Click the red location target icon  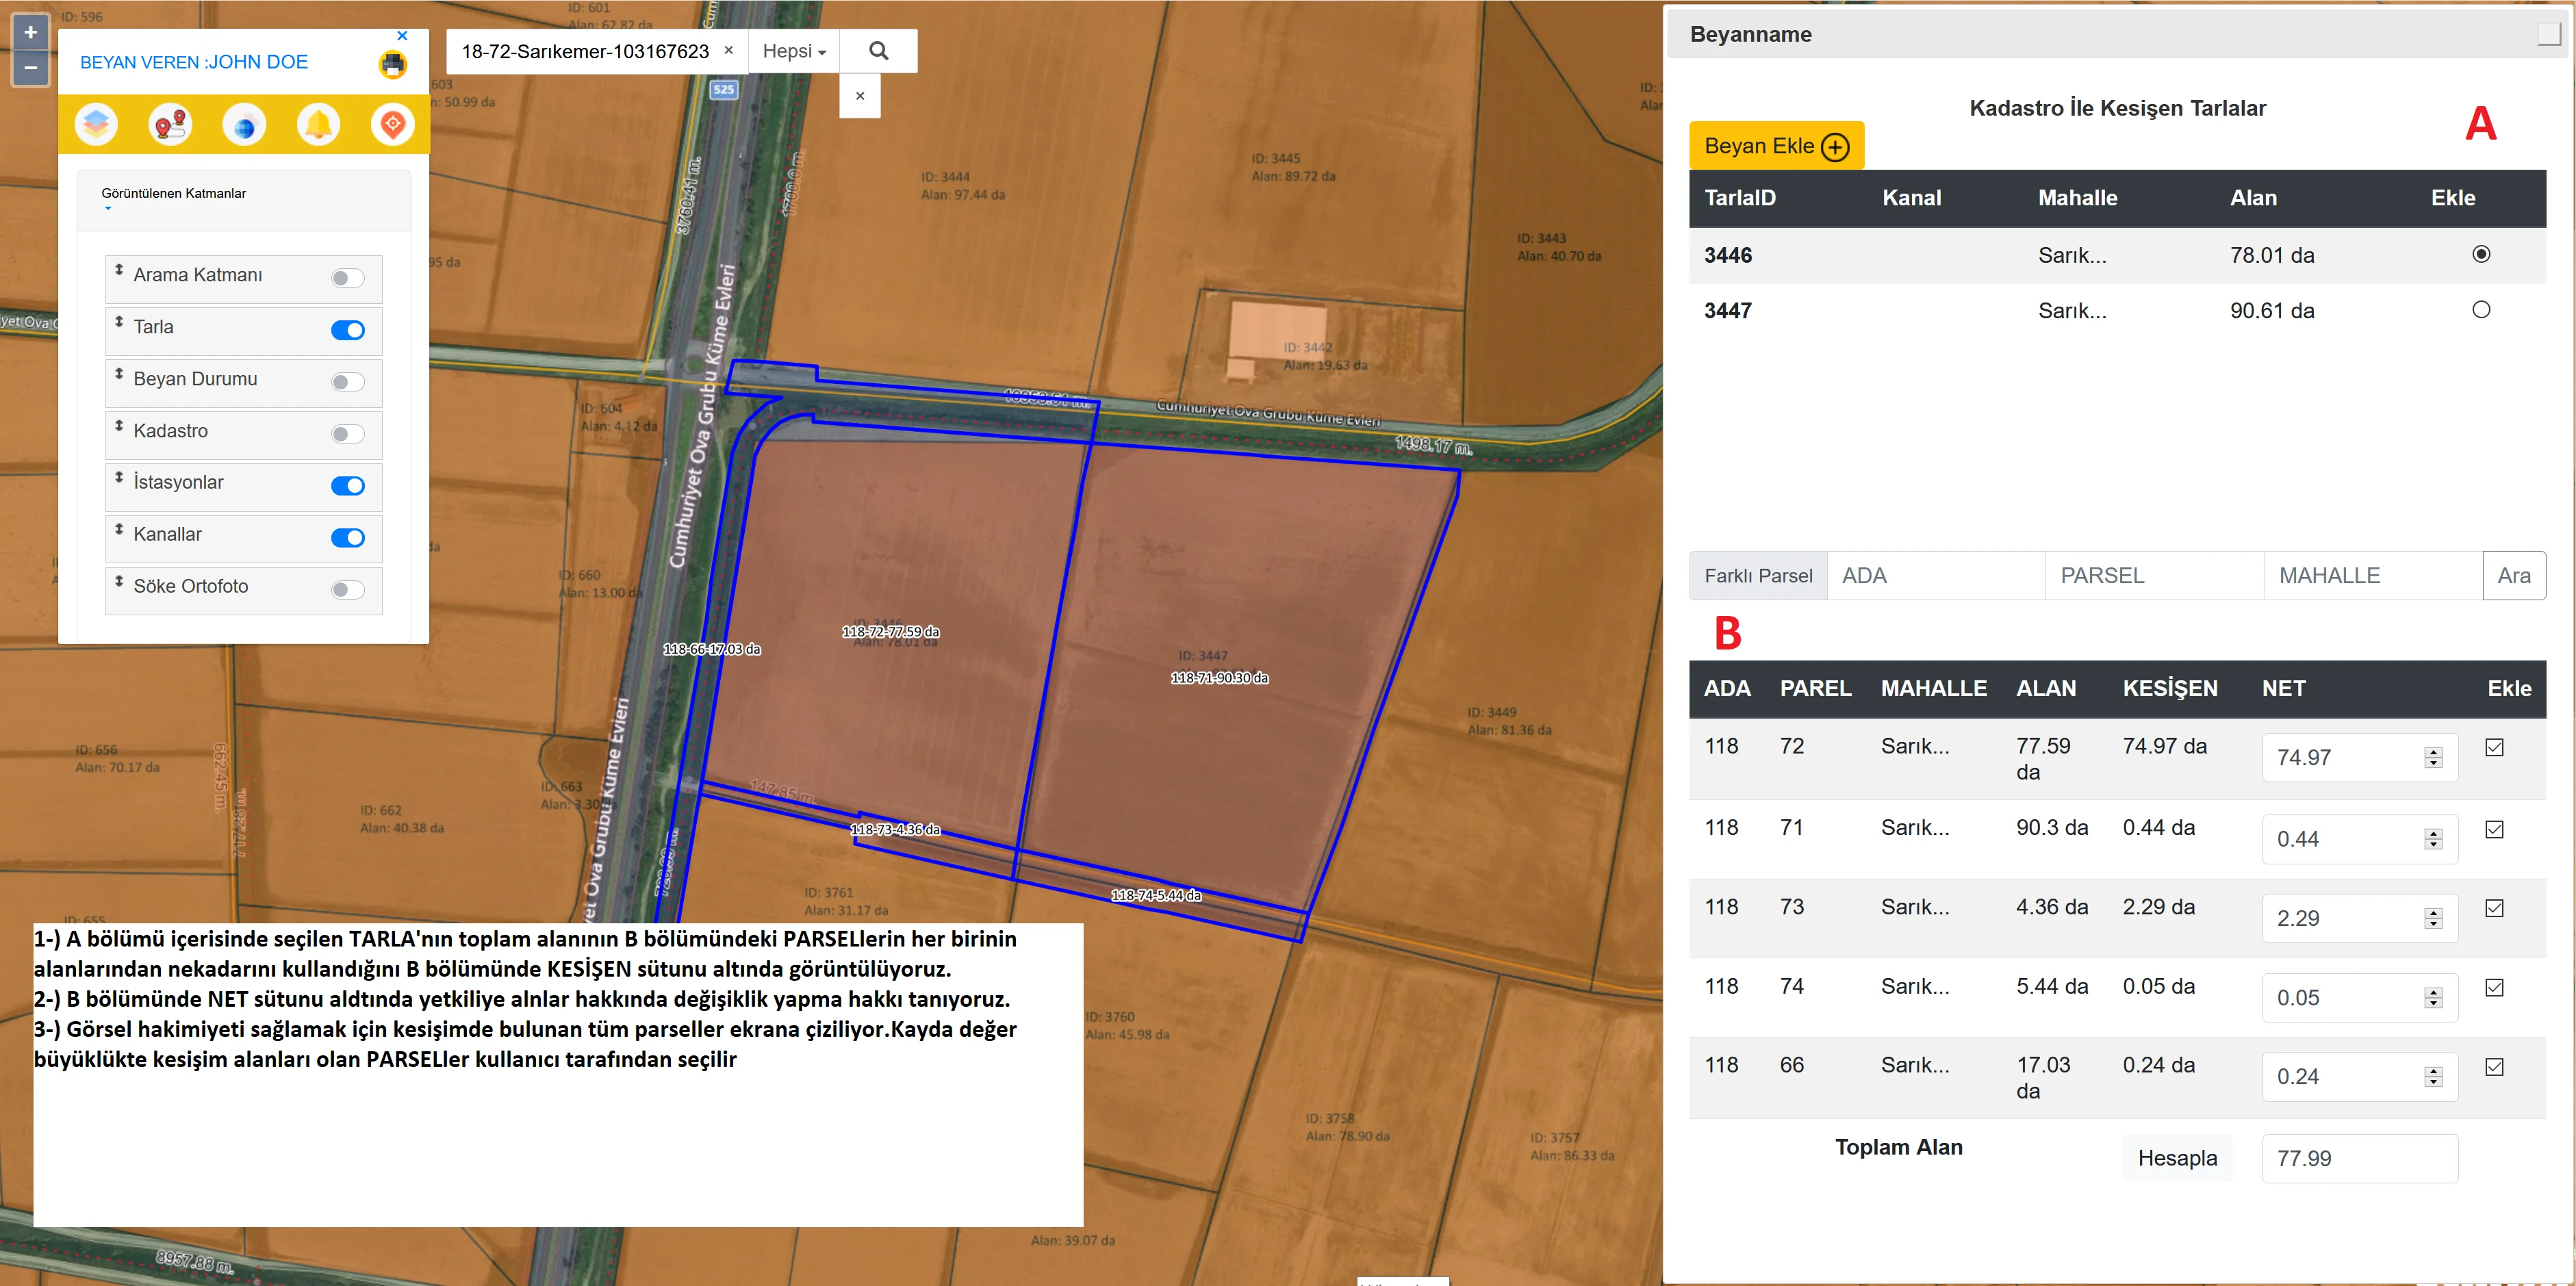[392, 125]
